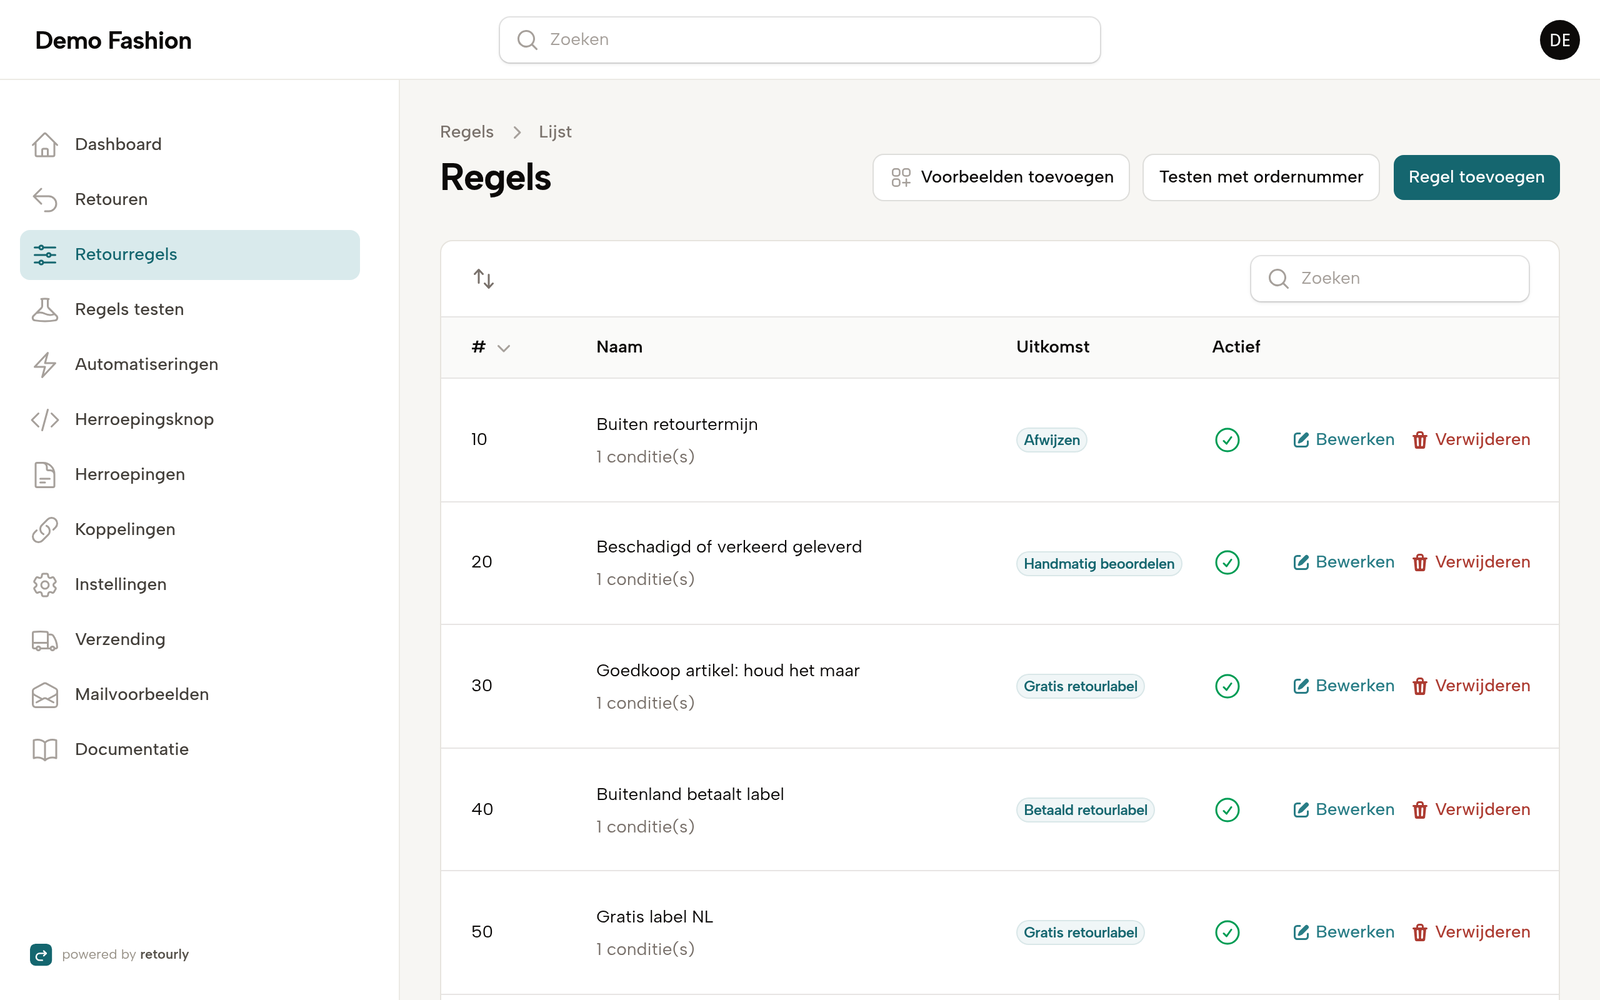The width and height of the screenshot is (1600, 1000).
Task: Click the Retouren return arrow icon
Action: [45, 200]
